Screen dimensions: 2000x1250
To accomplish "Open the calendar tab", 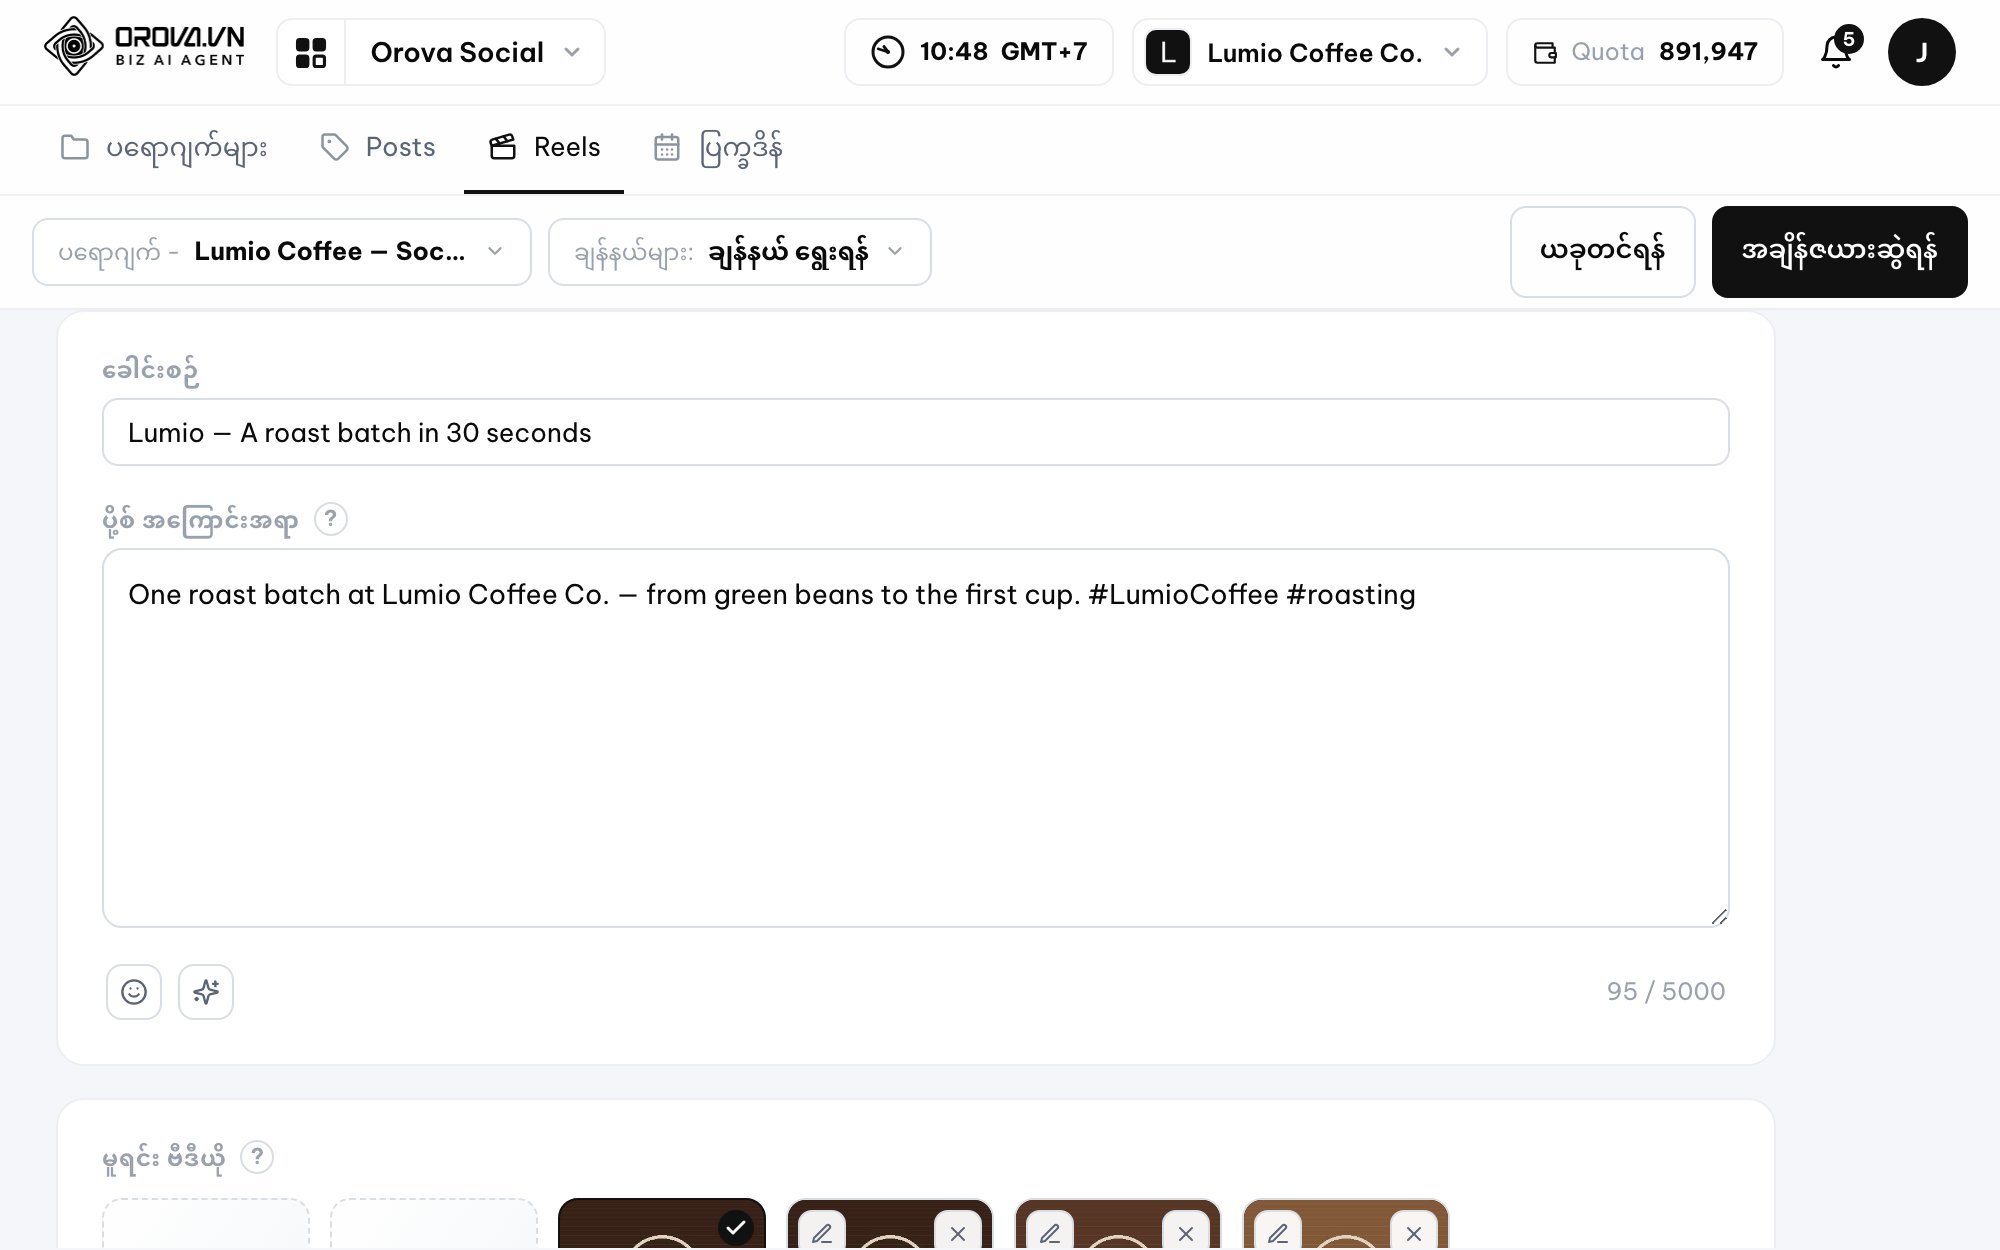I will pyautogui.click(x=718, y=148).
